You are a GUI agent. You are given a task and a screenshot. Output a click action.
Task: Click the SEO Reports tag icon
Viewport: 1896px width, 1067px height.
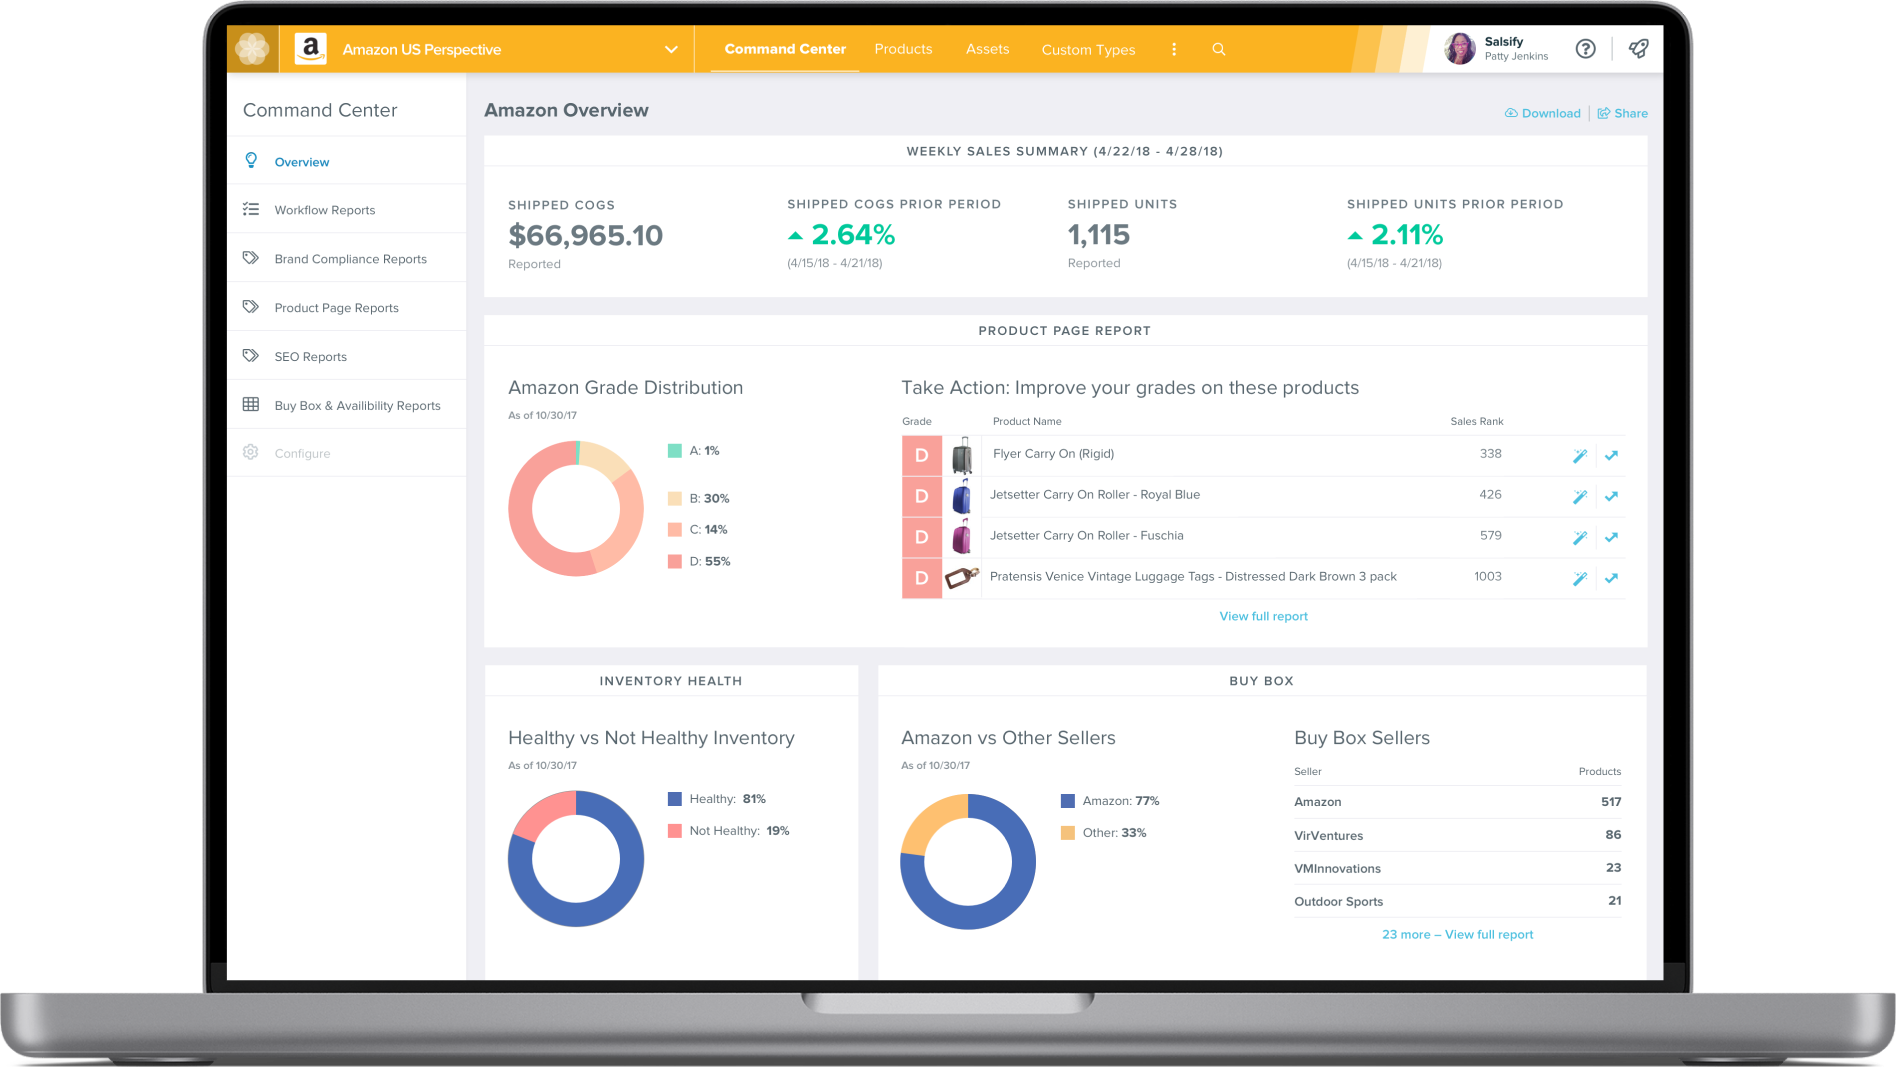[251, 356]
